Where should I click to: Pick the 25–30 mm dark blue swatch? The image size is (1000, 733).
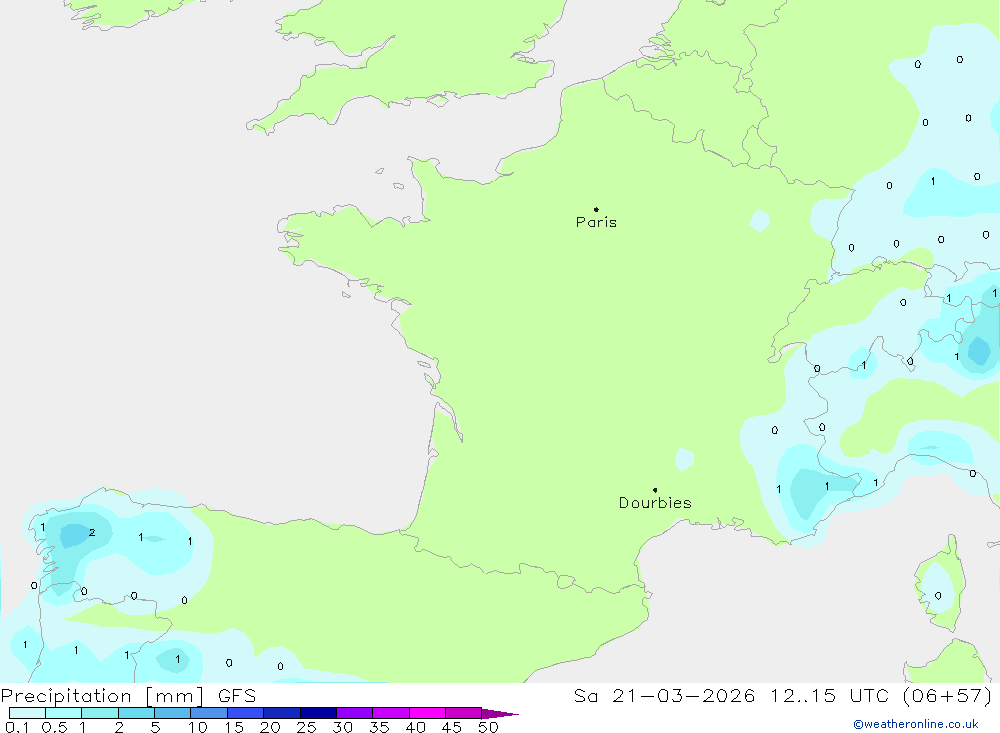click(318, 713)
